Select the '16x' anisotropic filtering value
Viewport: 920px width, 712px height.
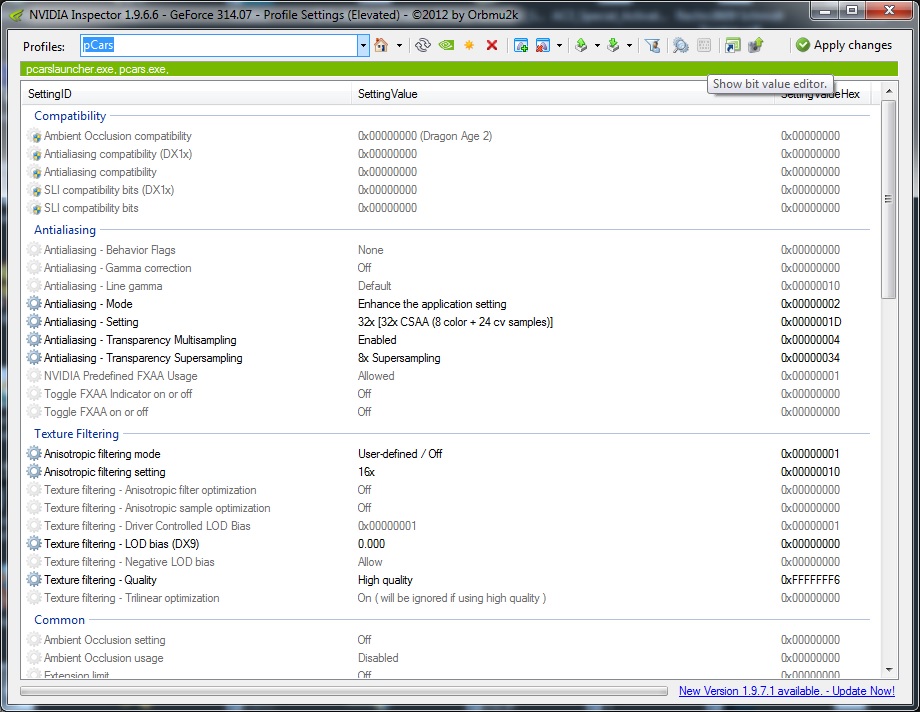pos(366,472)
